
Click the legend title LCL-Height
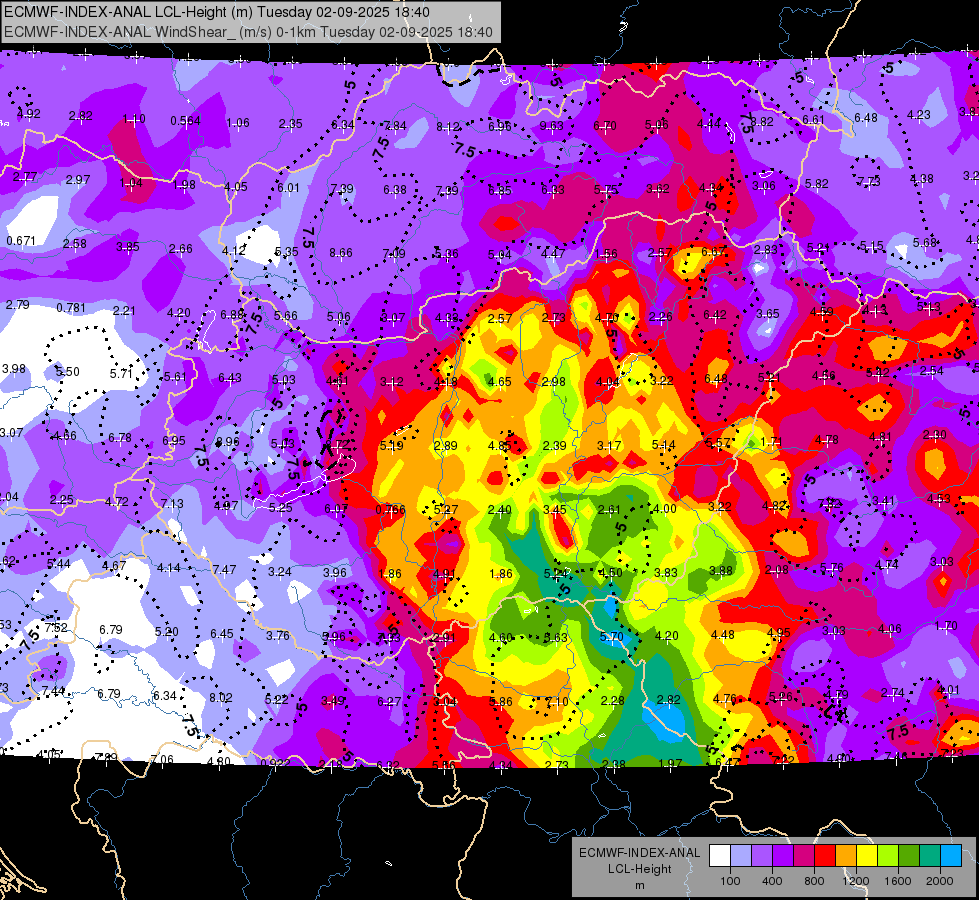pos(640,869)
